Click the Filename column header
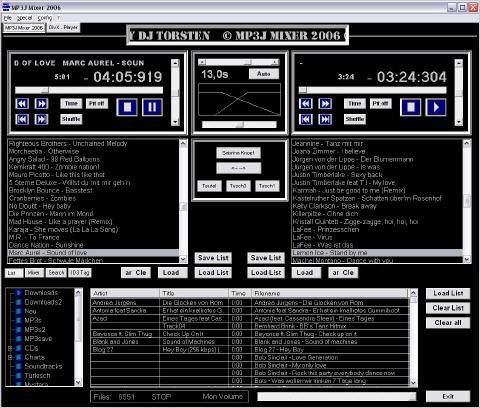Image resolution: width=480 pixels, height=408 pixels. point(330,293)
